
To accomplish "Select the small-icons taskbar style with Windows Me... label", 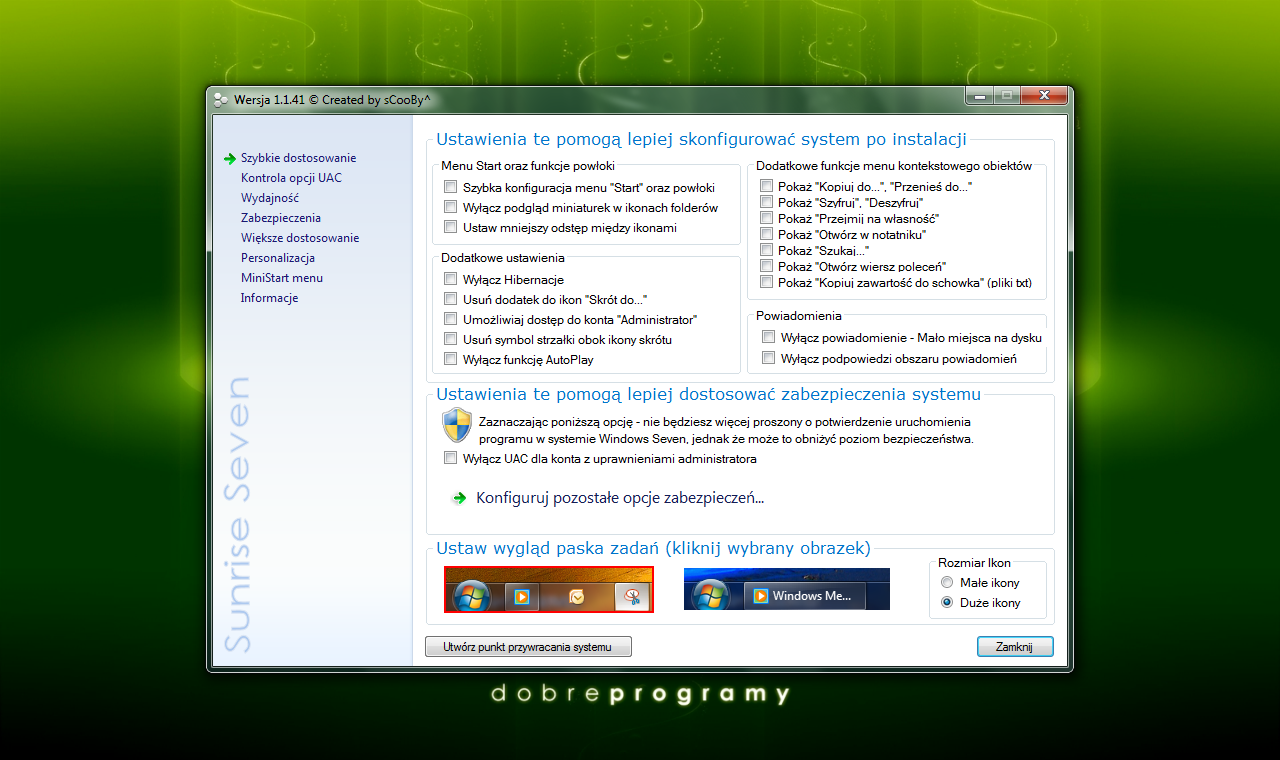I will coord(786,589).
